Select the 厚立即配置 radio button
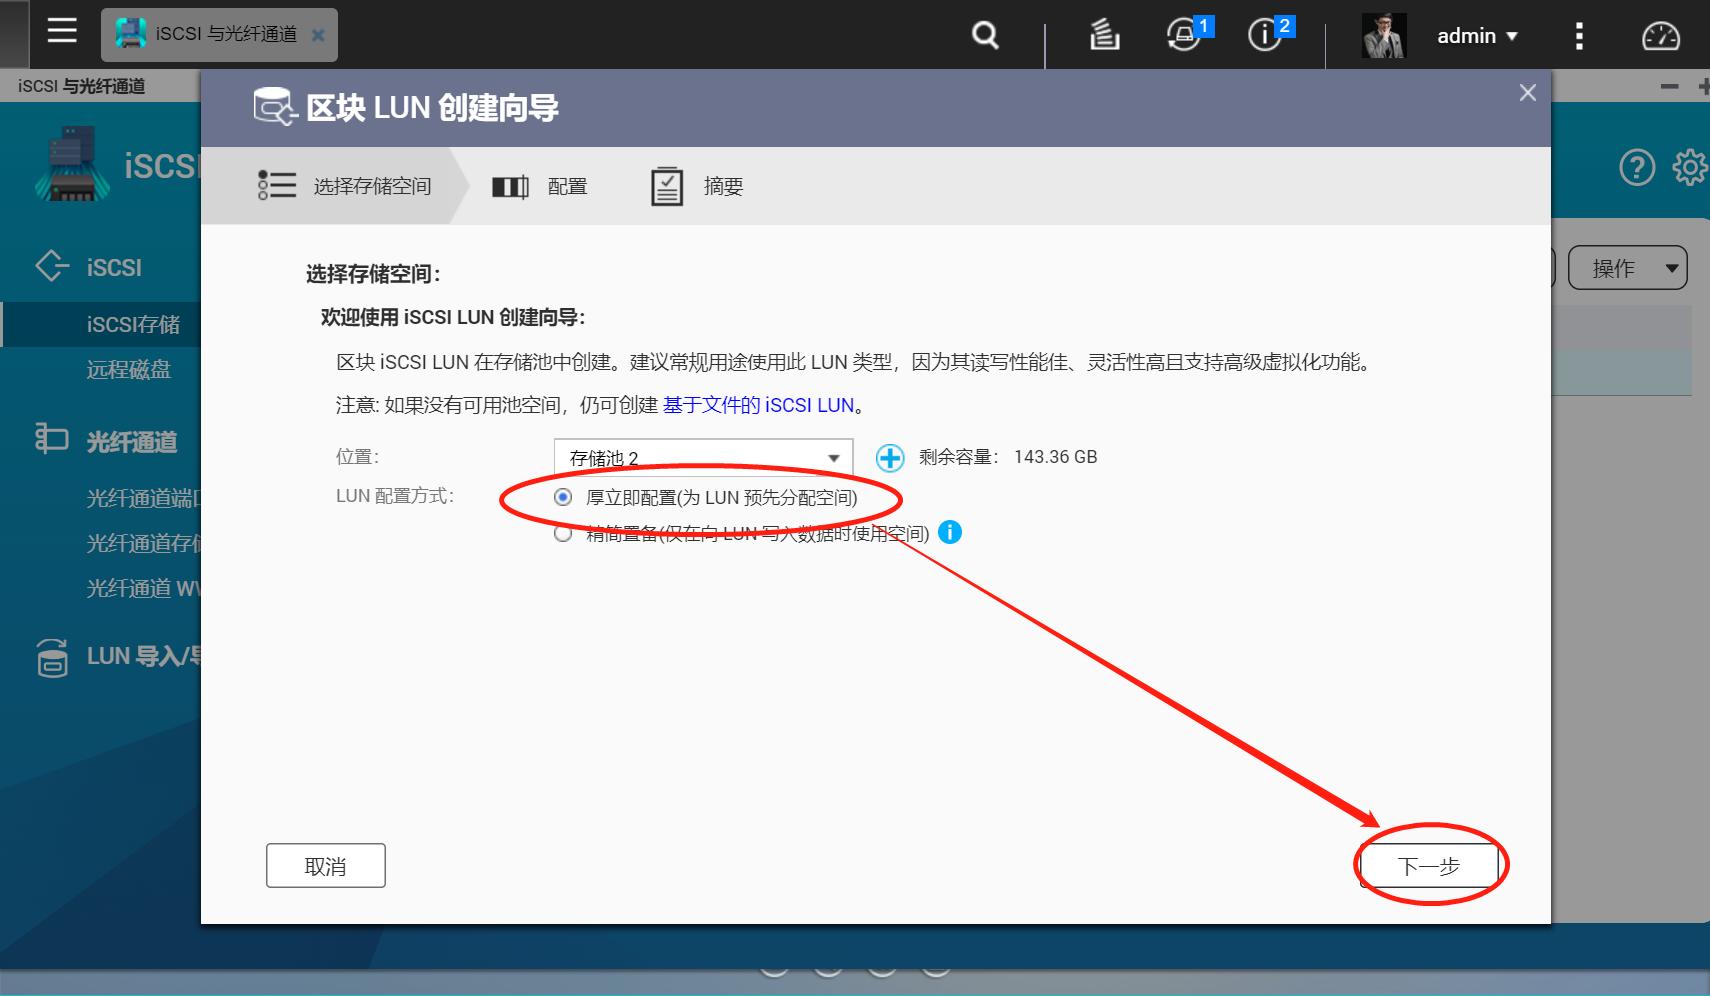This screenshot has width=1710, height=996. coord(563,497)
